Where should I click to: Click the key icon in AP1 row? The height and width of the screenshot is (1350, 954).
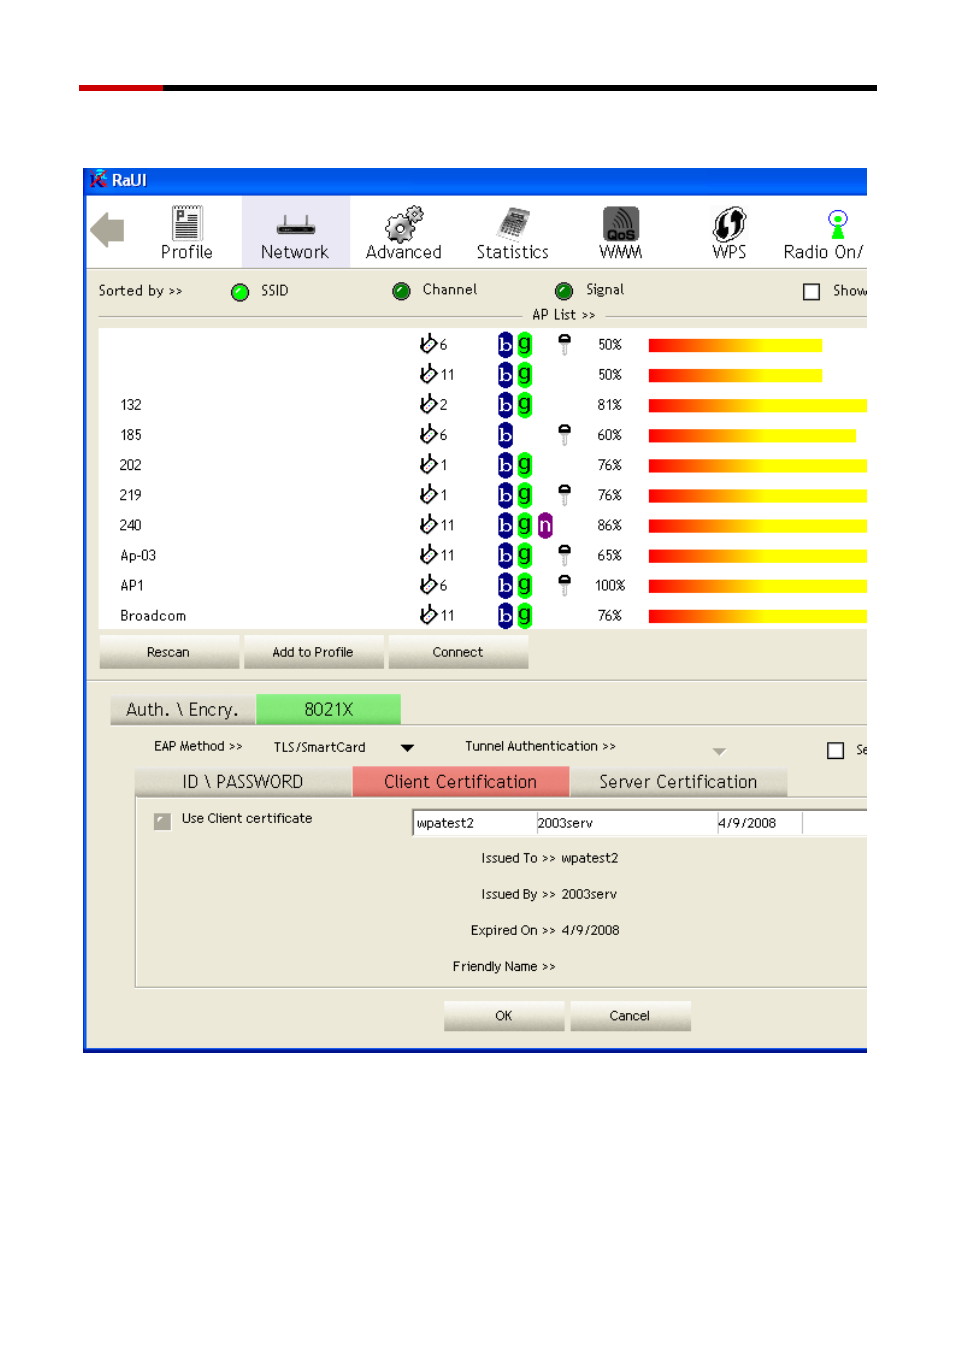point(564,585)
